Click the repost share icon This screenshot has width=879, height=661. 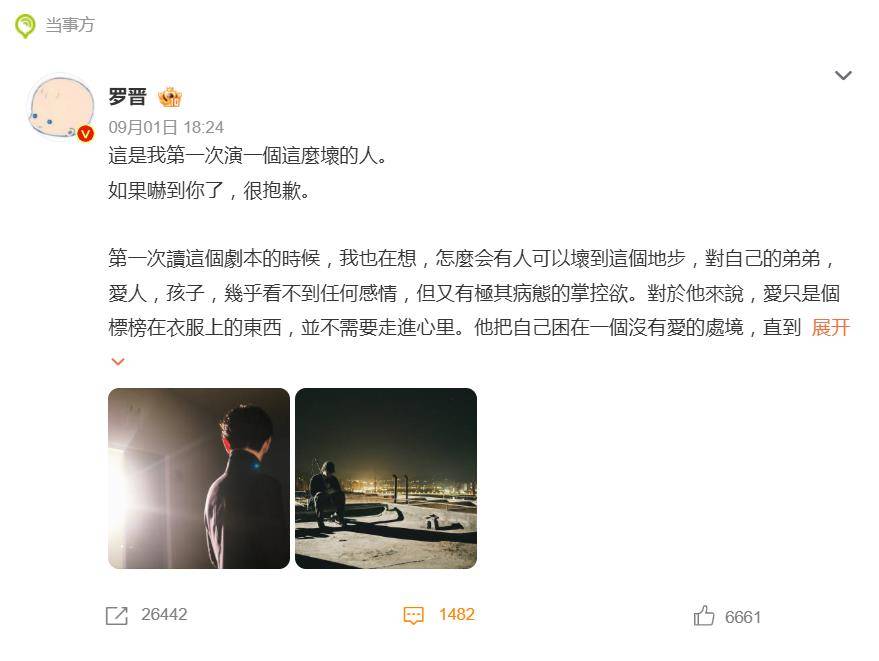(x=117, y=616)
